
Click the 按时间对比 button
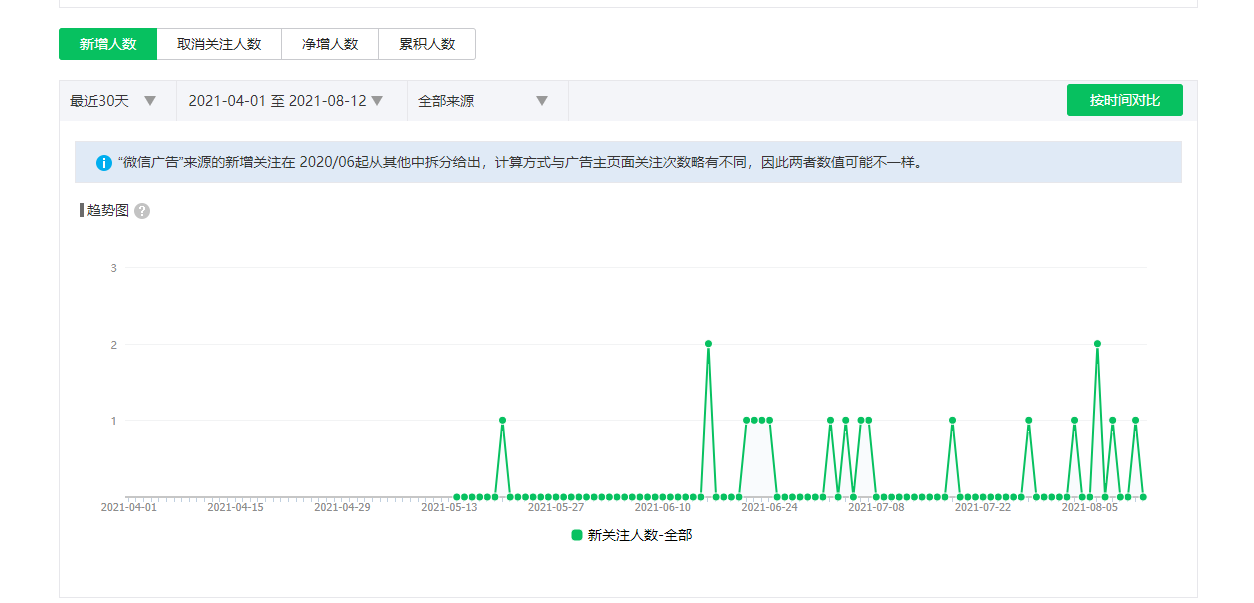coord(1124,100)
